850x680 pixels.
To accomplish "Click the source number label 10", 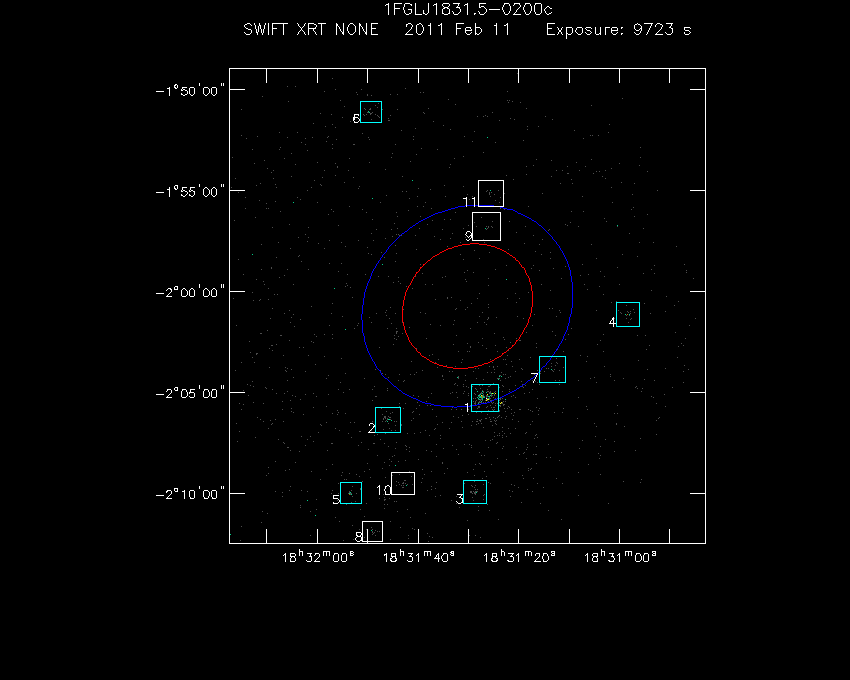I will point(383,490).
